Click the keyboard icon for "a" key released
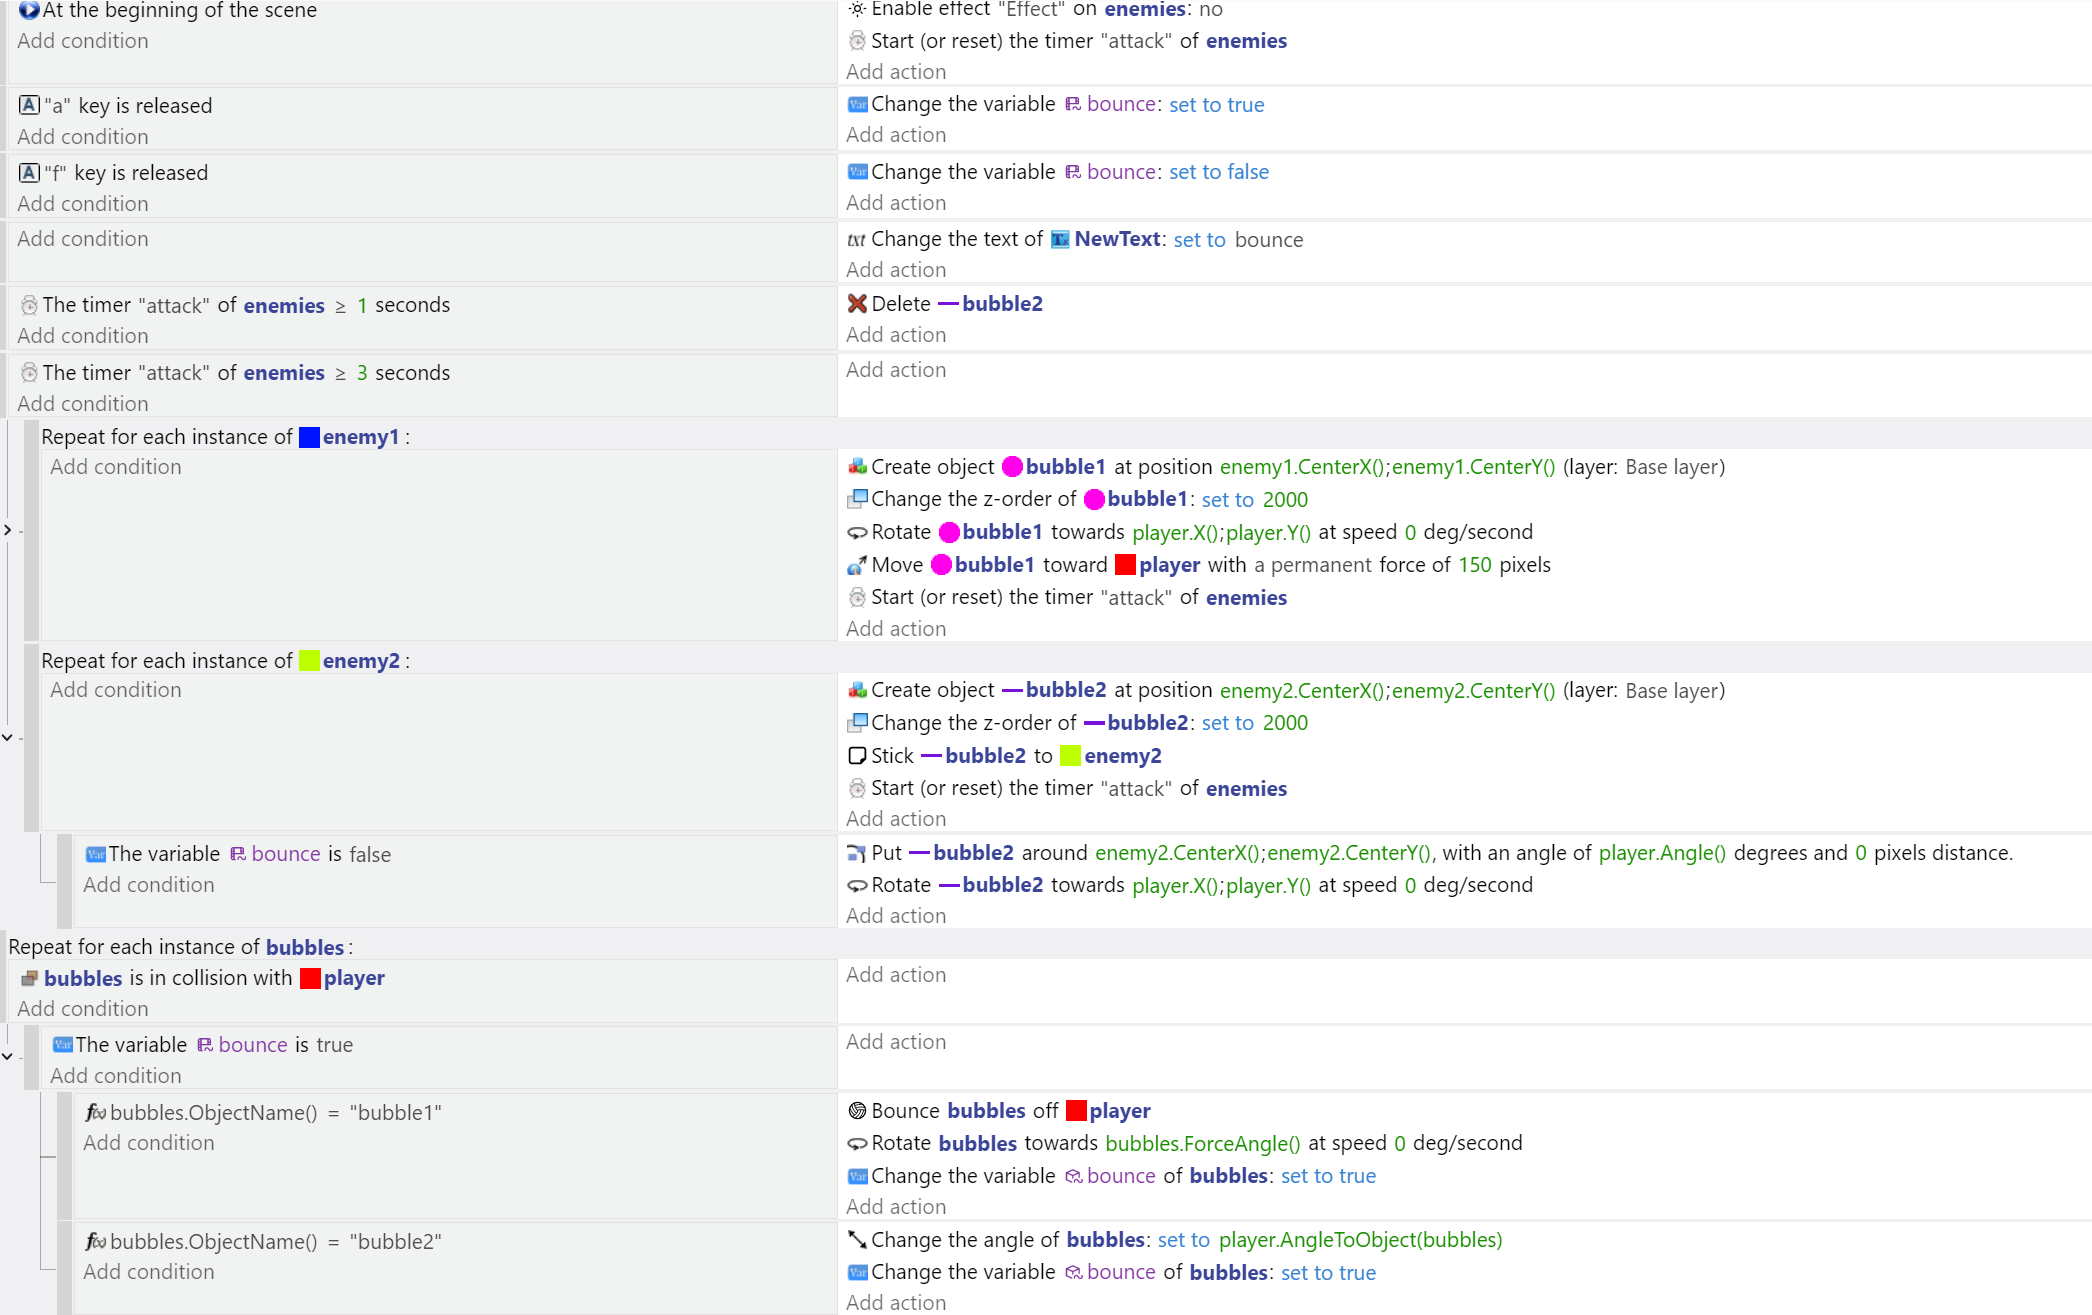 [x=29, y=105]
